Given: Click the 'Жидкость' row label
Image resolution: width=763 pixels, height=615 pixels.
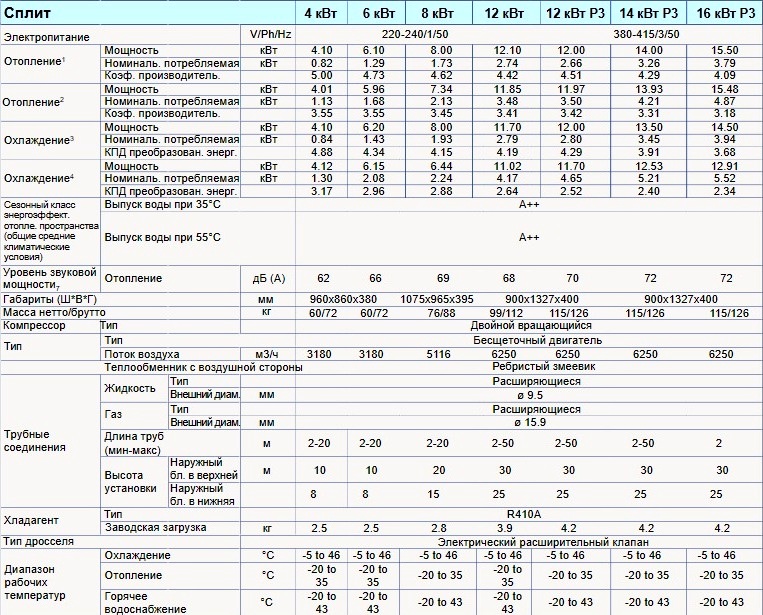Looking at the screenshot, I should pyautogui.click(x=130, y=388).
